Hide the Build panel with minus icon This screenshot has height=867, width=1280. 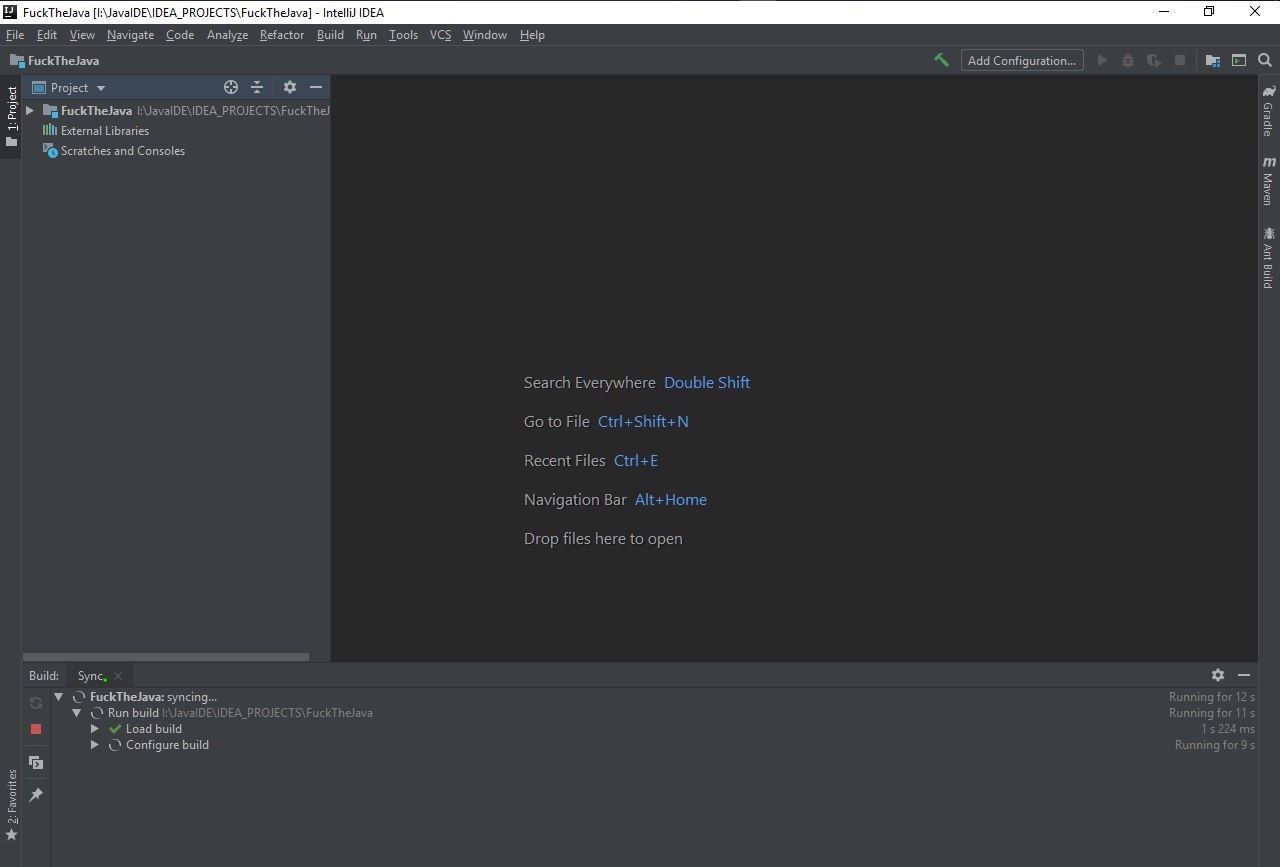(1244, 675)
